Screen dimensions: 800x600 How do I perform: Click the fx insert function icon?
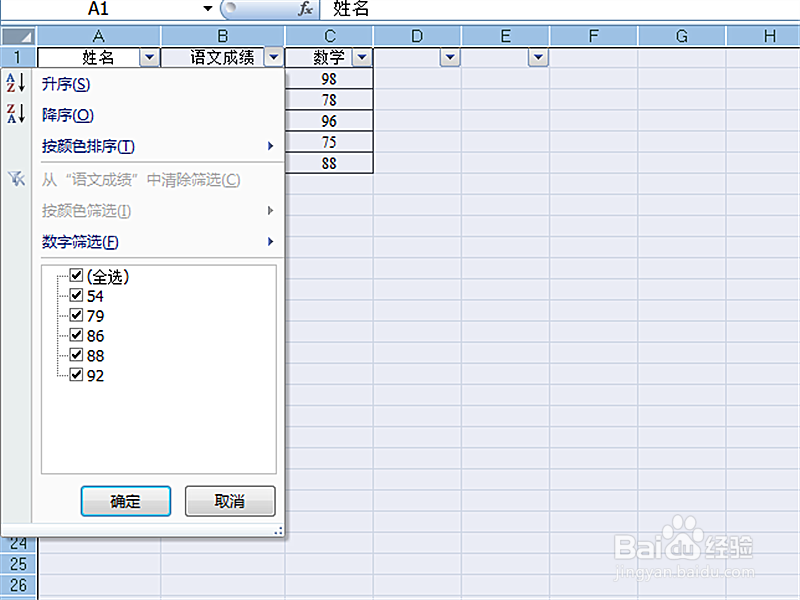305,9
